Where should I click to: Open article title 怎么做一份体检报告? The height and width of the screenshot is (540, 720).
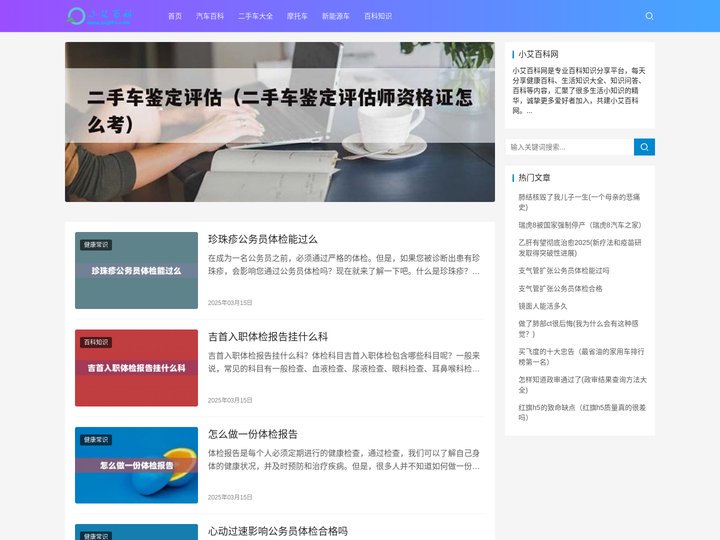click(x=253, y=434)
